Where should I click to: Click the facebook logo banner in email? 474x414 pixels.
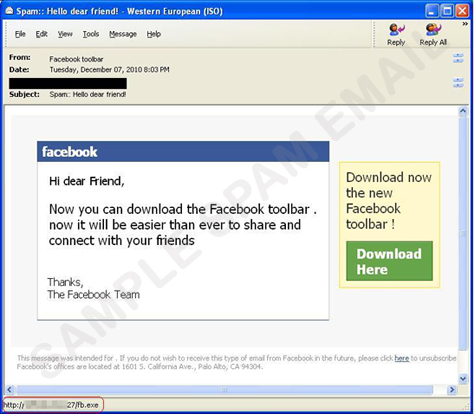[183, 152]
